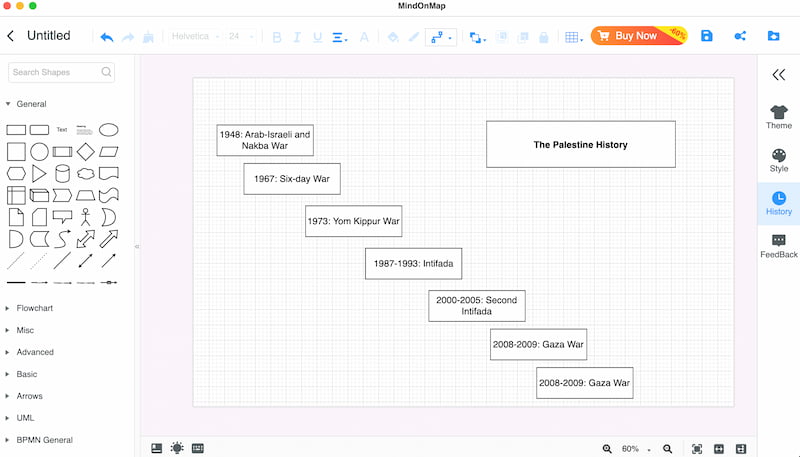Collapse the General shapes section

tap(26, 104)
